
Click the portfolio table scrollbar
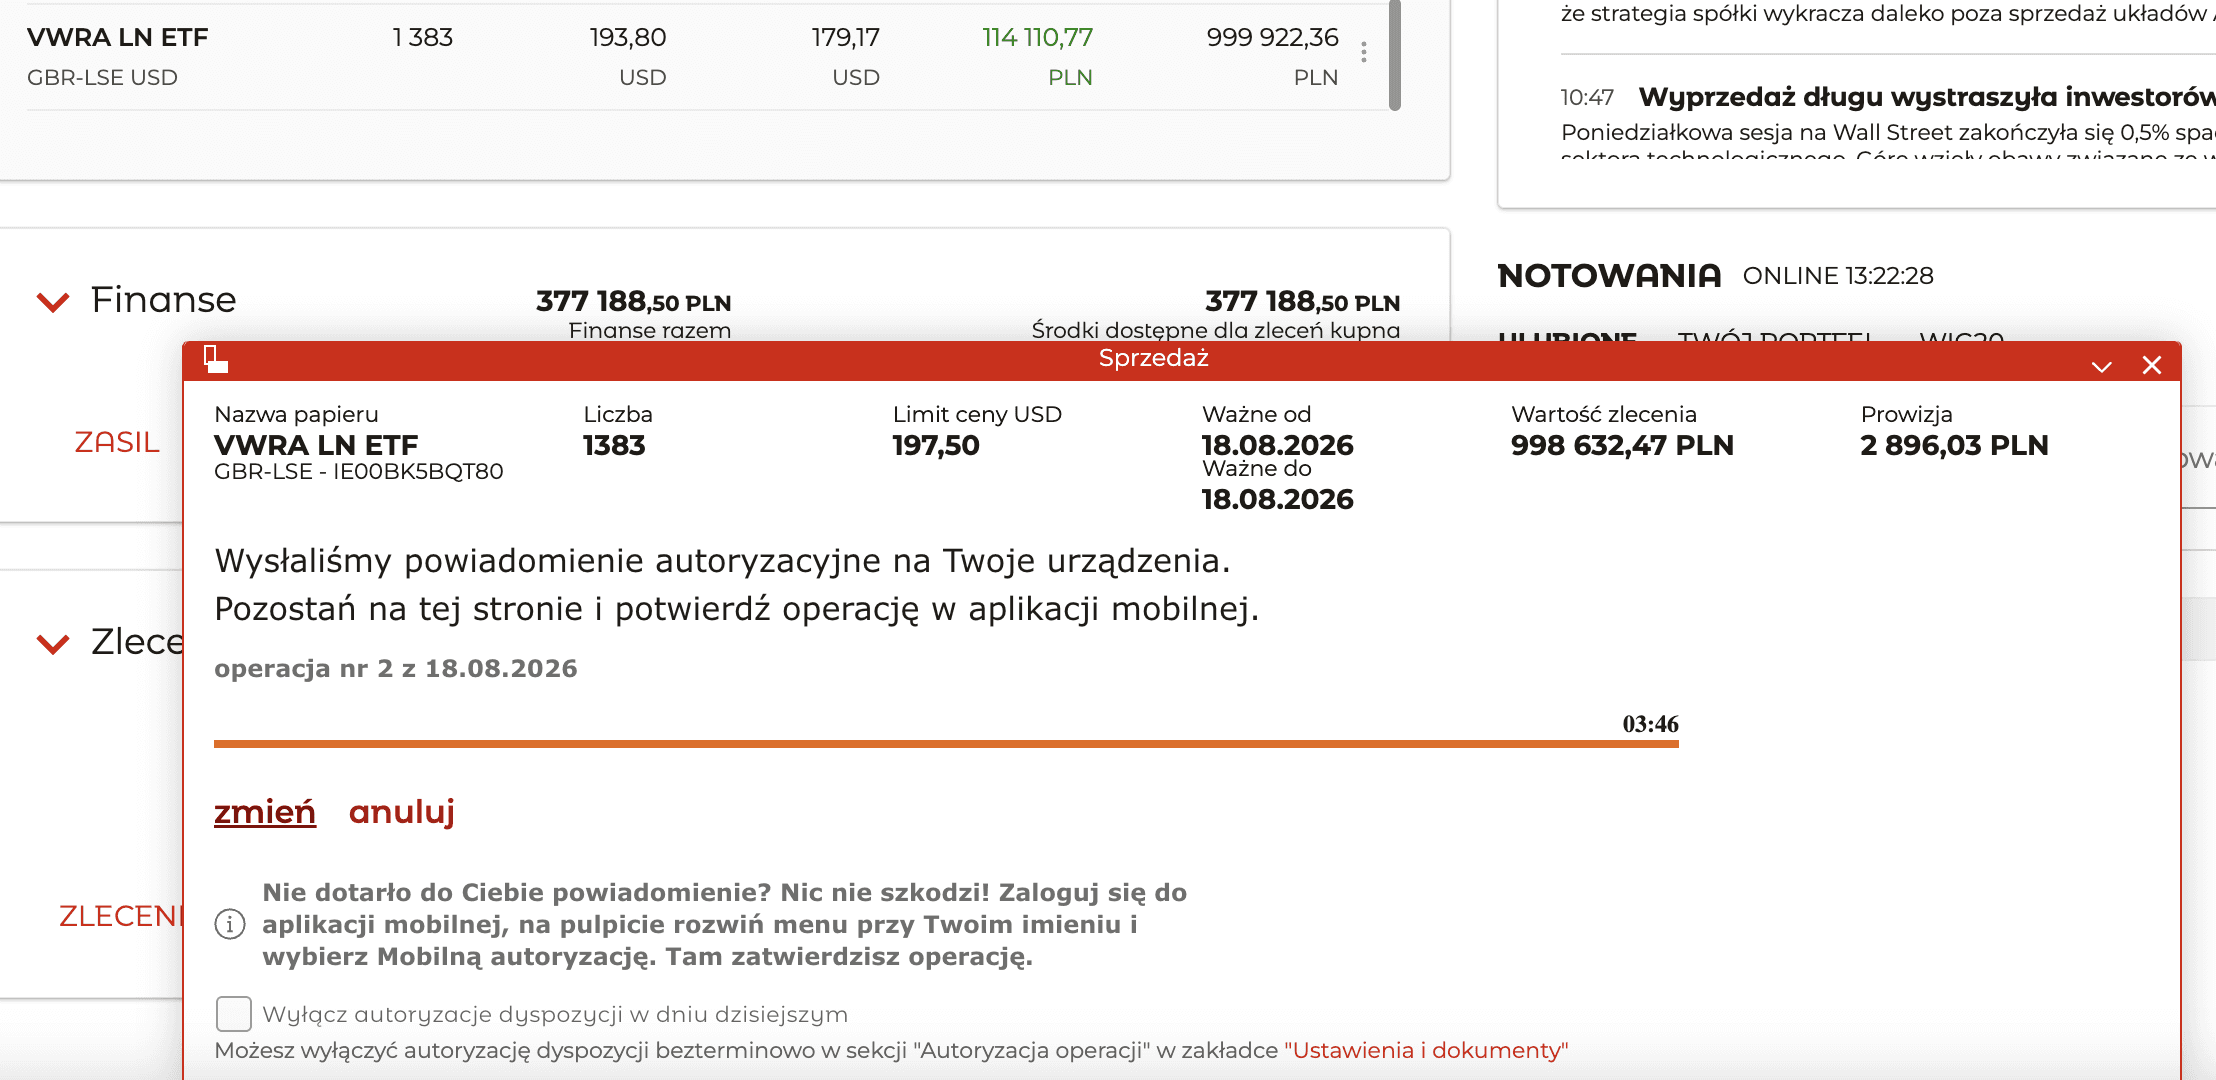click(x=1395, y=54)
